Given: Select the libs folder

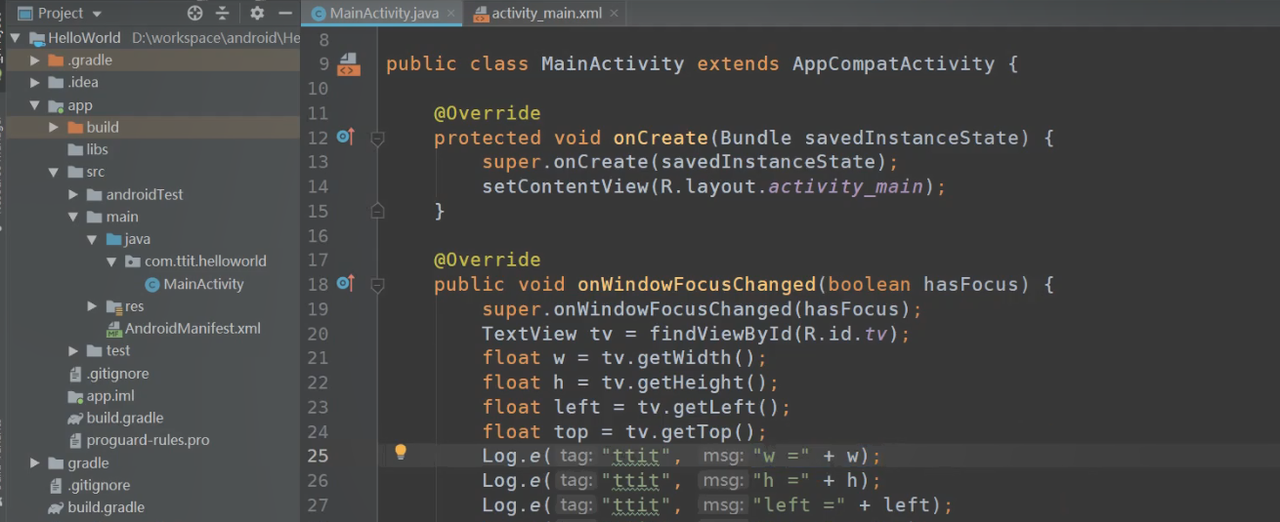Looking at the screenshot, I should pyautogui.click(x=97, y=149).
